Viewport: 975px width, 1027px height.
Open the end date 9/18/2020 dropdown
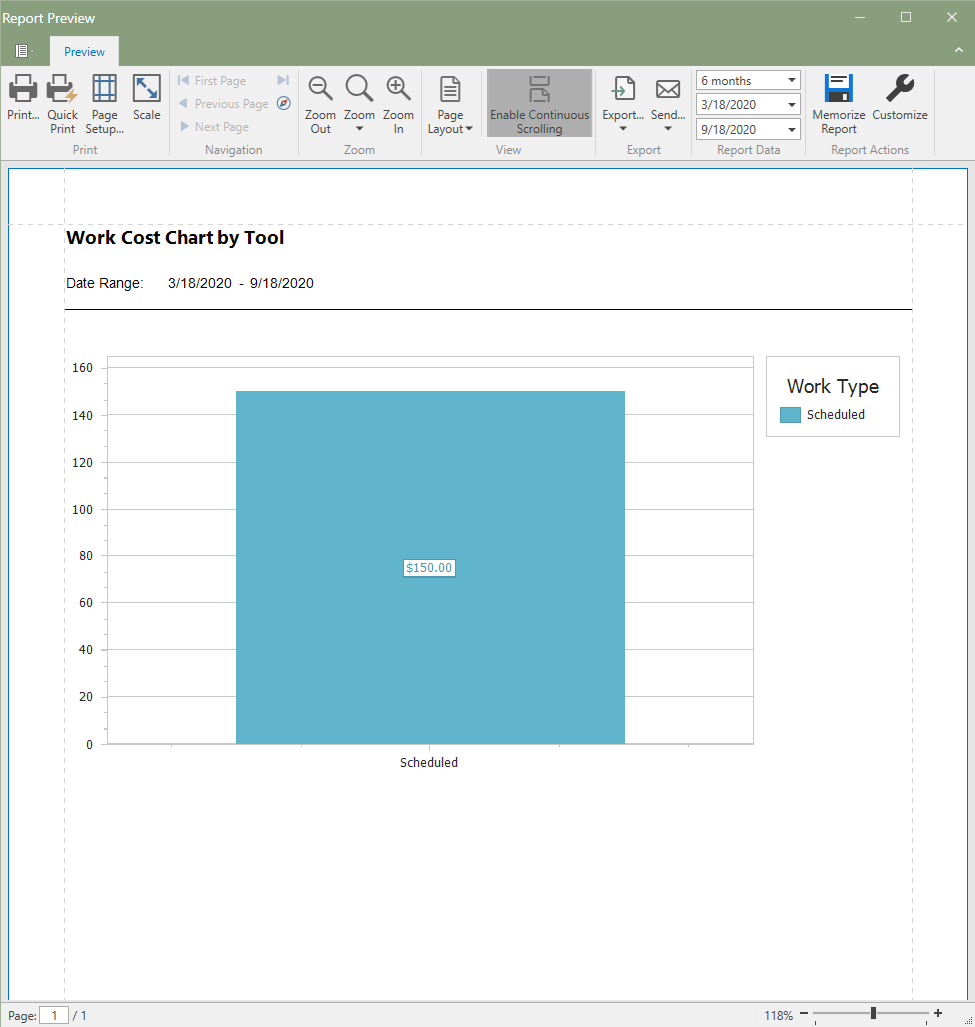coord(792,130)
